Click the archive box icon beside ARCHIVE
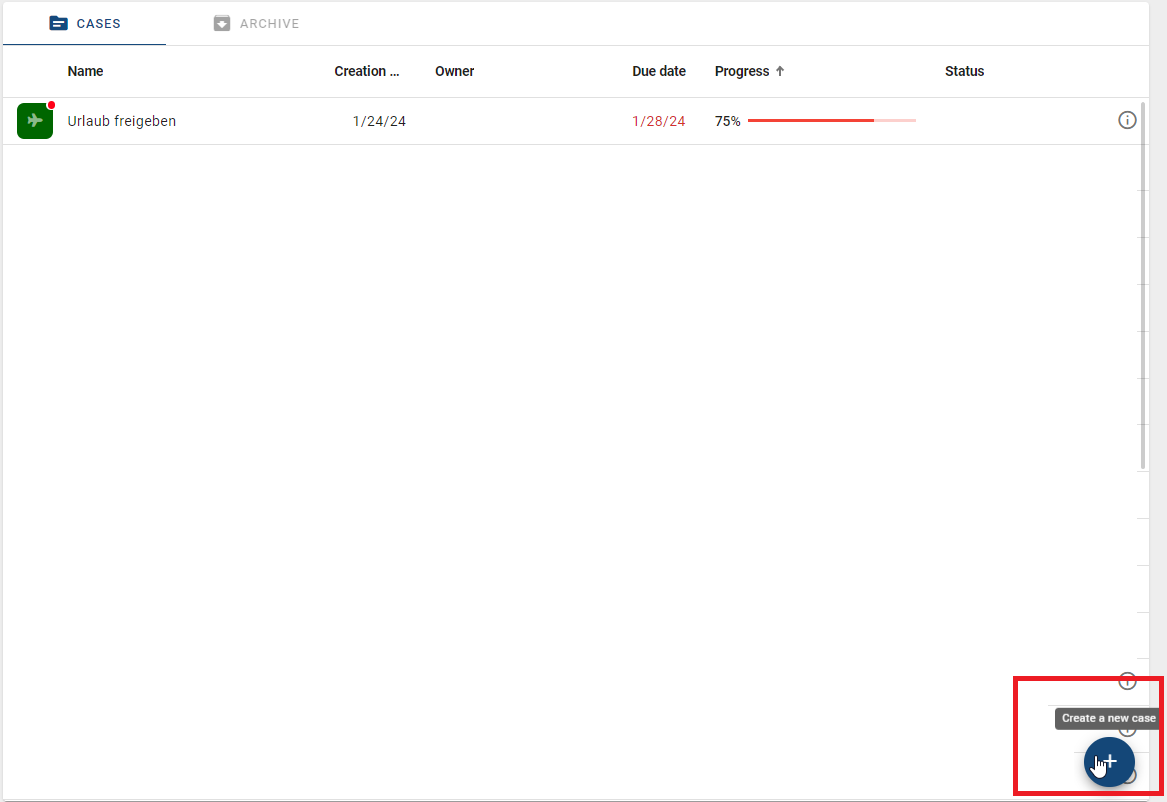 coord(221,23)
